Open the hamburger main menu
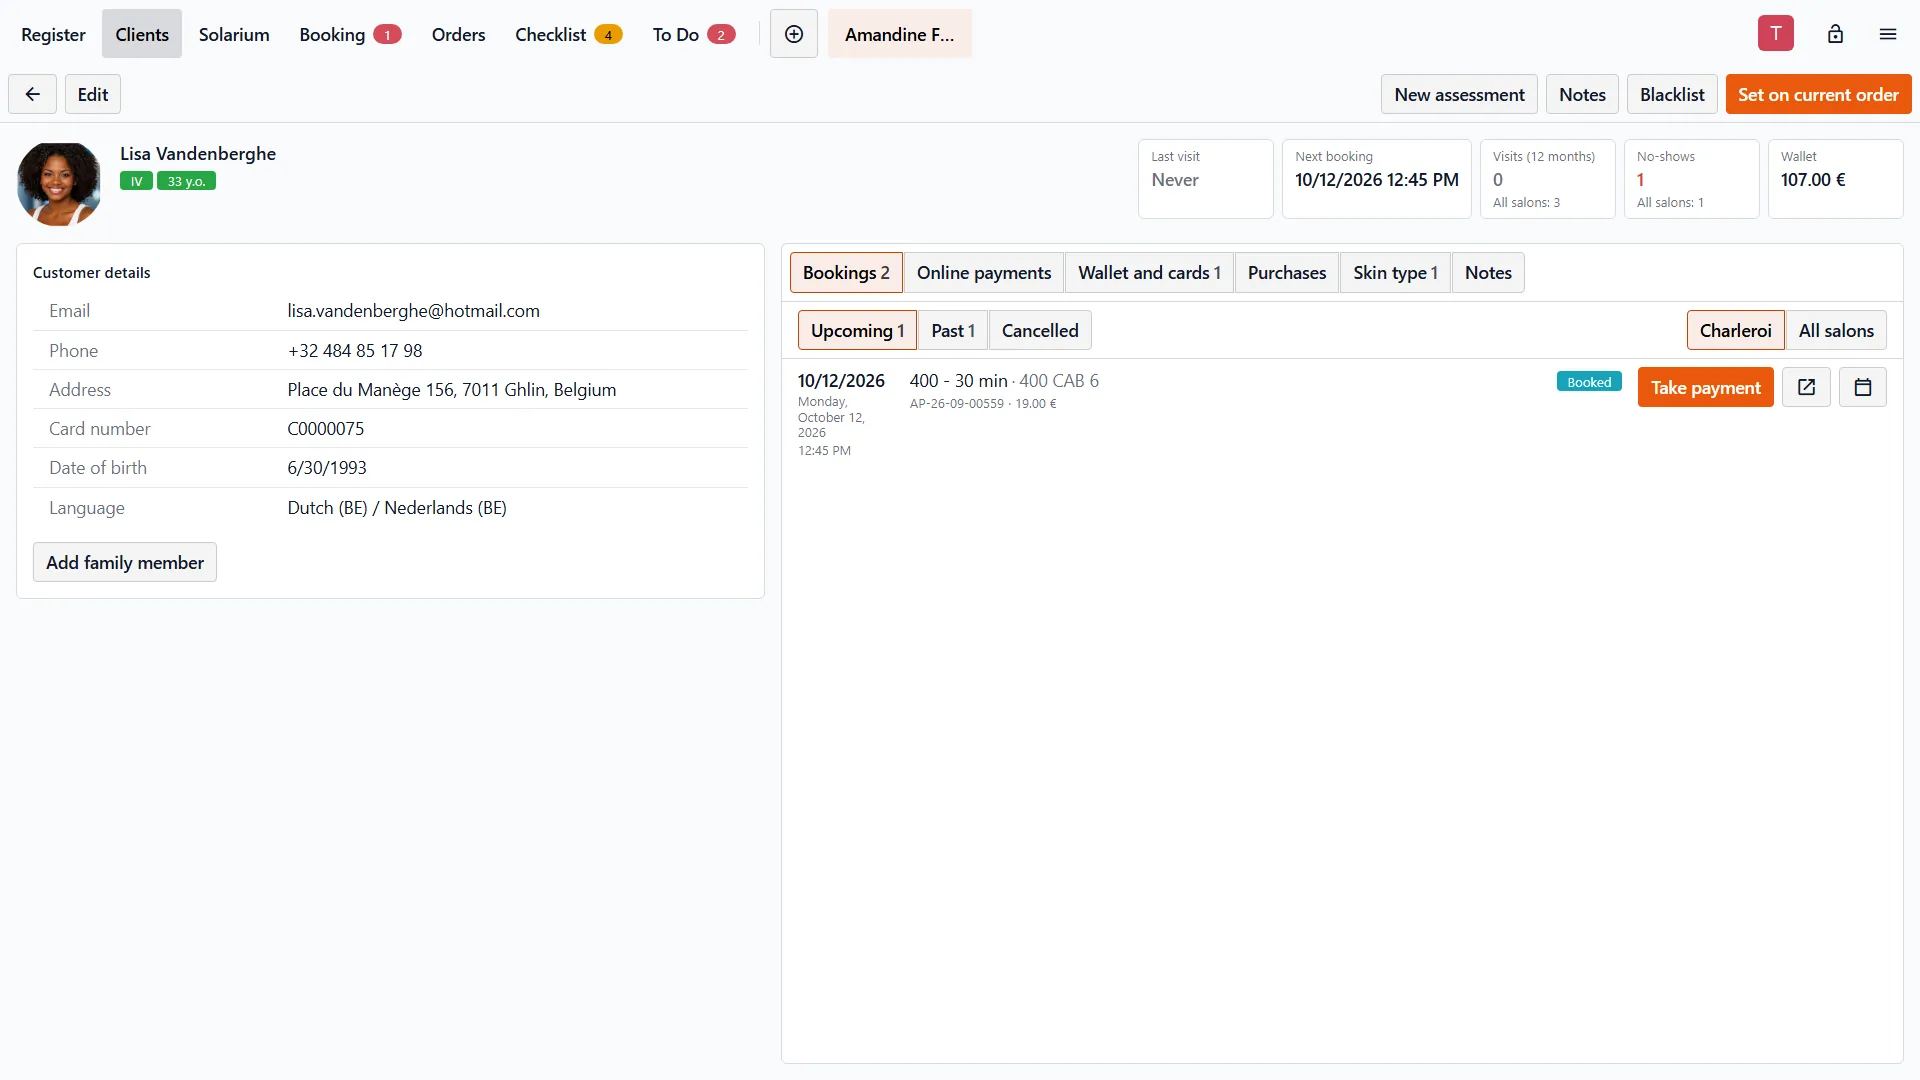The image size is (1920, 1080). click(1888, 34)
